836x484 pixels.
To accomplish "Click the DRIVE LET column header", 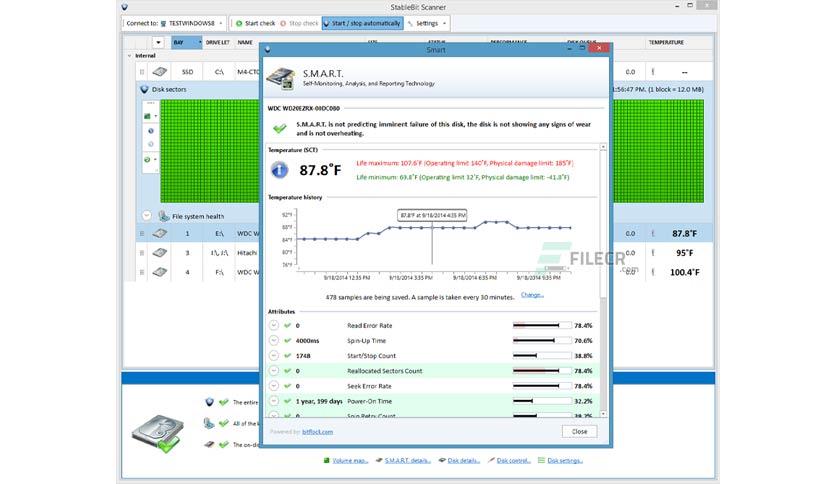I will pyautogui.click(x=218, y=43).
